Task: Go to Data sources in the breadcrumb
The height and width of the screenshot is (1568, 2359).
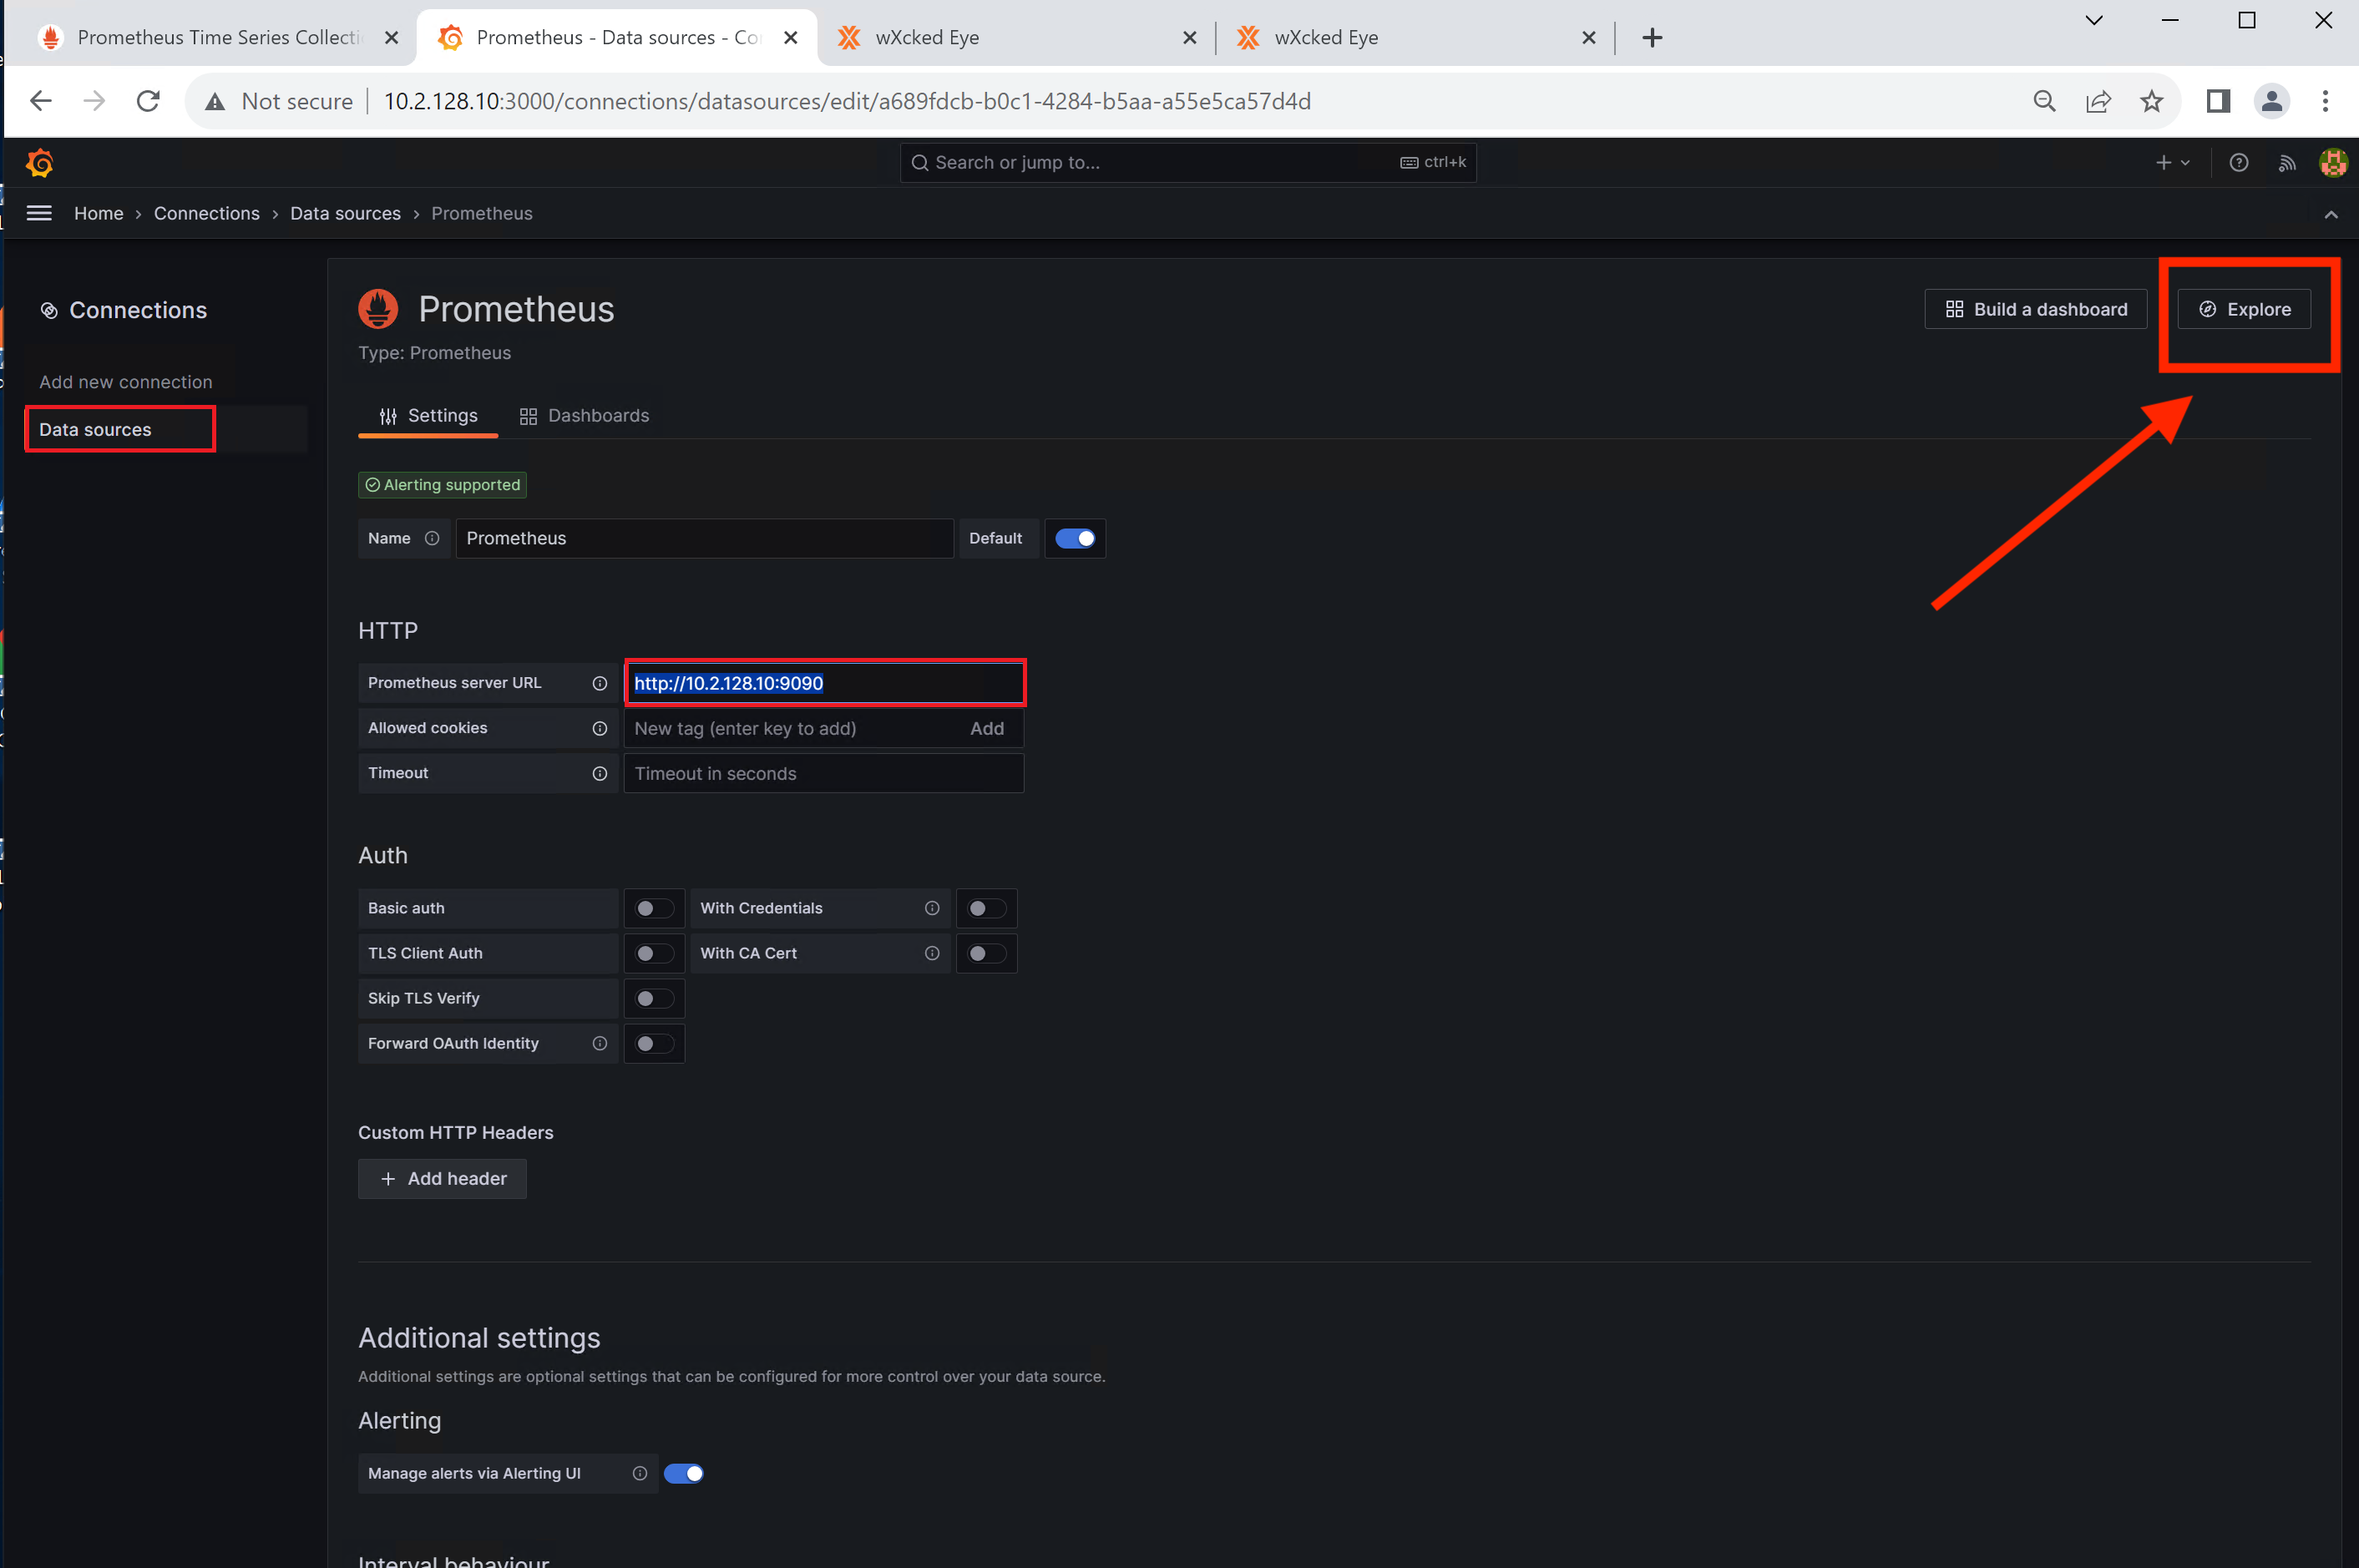Action: [345, 213]
